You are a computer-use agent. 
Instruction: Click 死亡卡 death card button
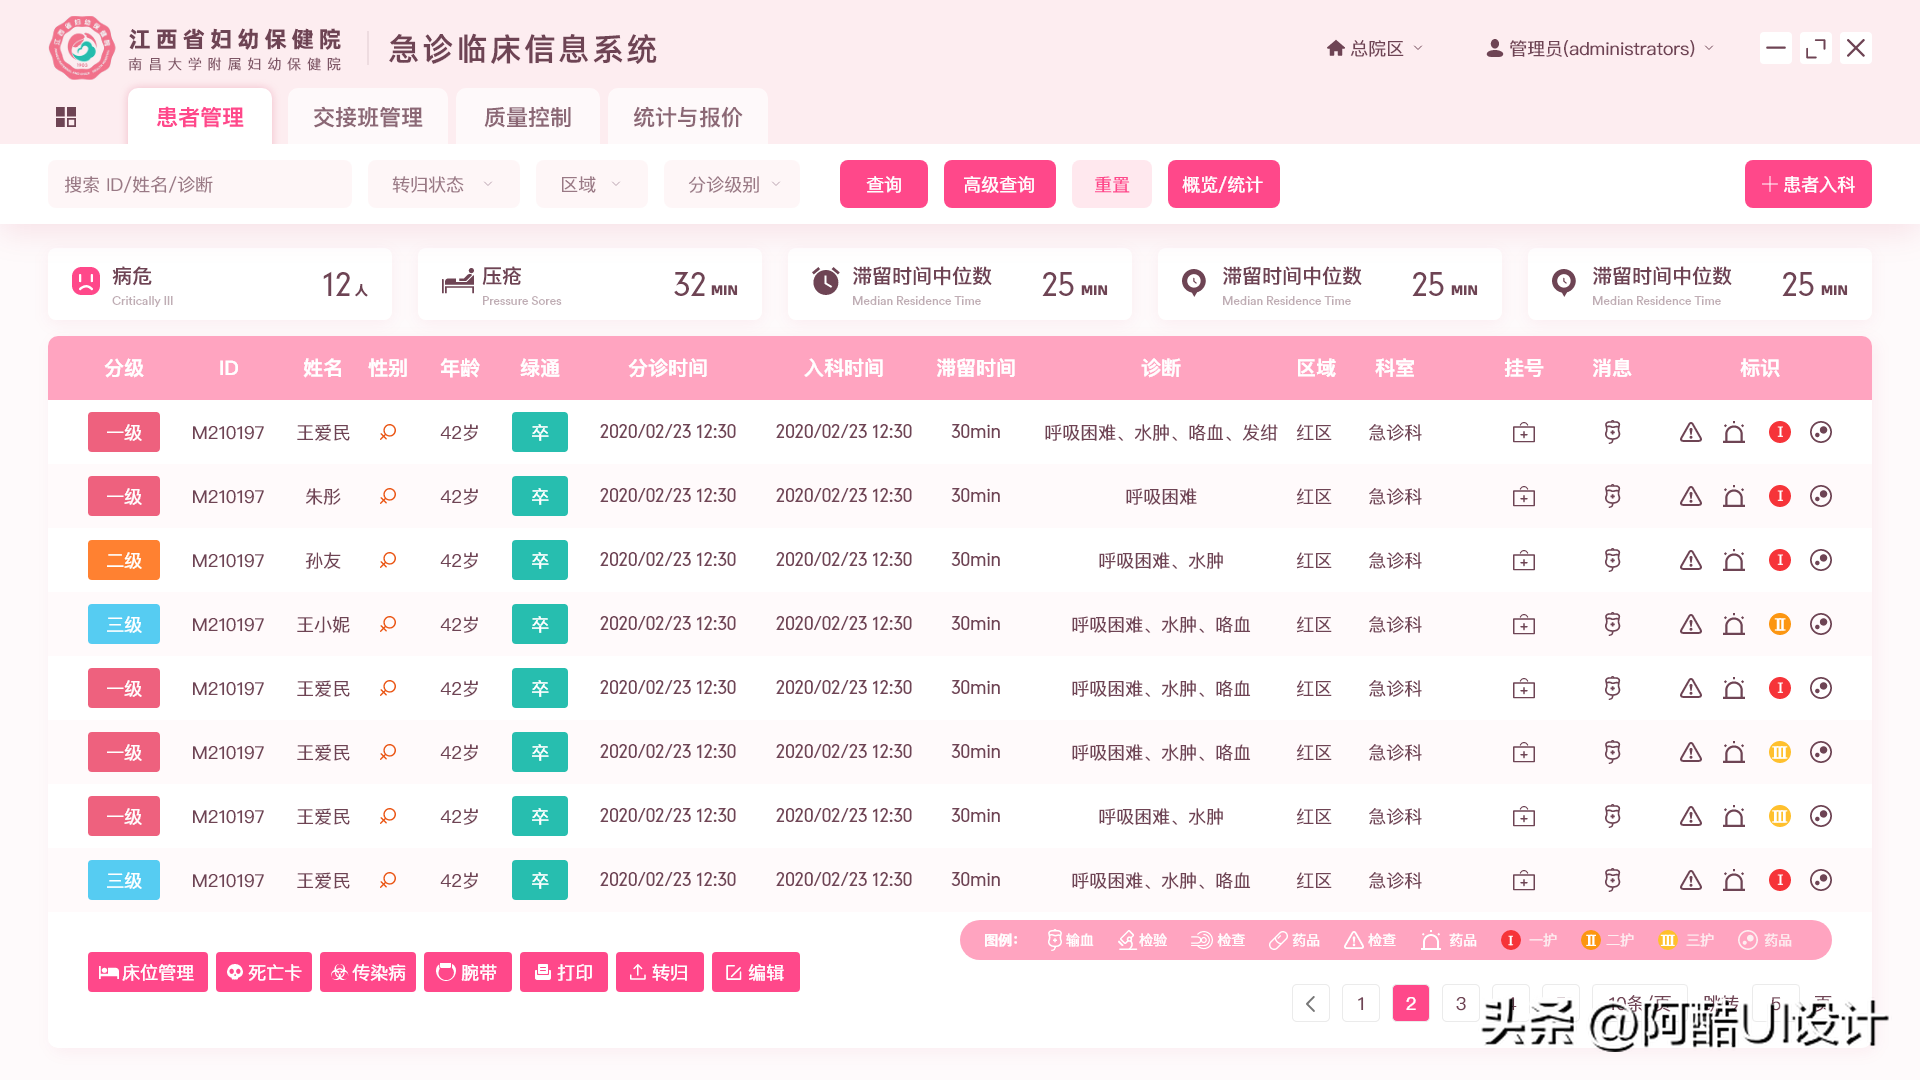pos(264,972)
